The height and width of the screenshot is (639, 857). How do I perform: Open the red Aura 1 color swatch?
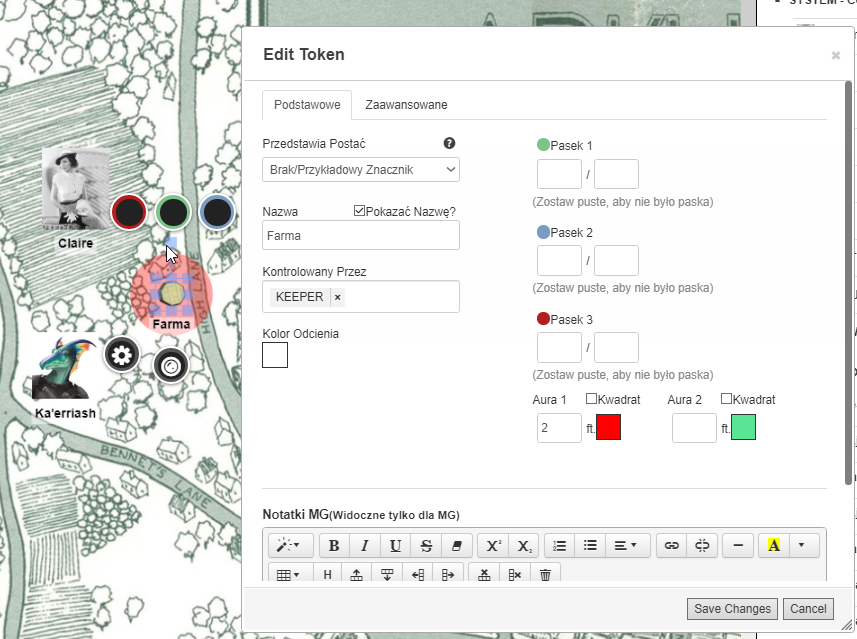click(608, 427)
